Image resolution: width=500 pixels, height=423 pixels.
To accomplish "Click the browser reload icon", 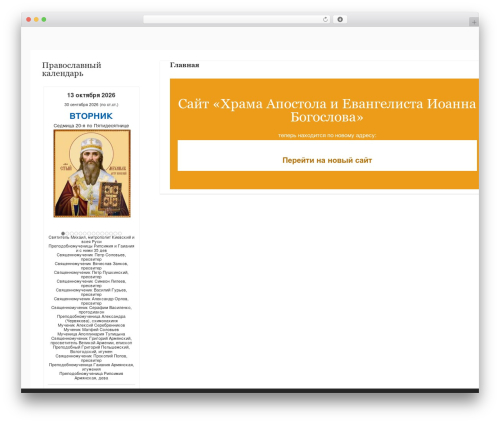I will click(325, 19).
